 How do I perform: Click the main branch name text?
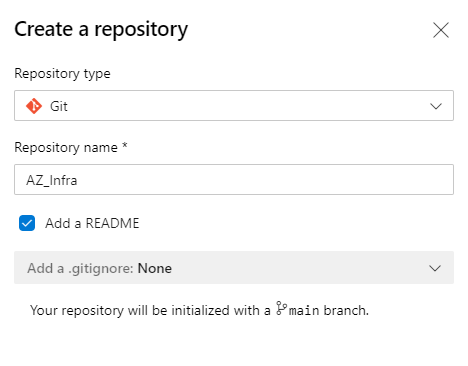pyautogui.click(x=304, y=310)
